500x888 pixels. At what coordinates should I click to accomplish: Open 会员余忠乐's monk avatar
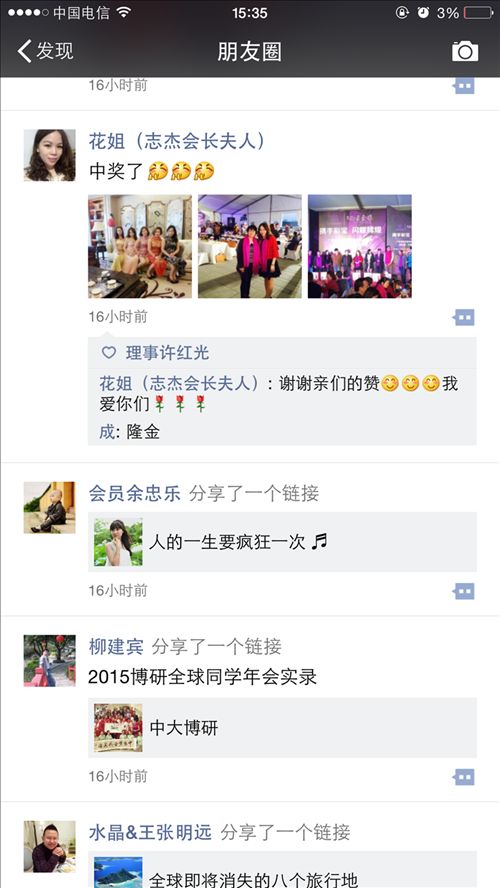[x=49, y=507]
